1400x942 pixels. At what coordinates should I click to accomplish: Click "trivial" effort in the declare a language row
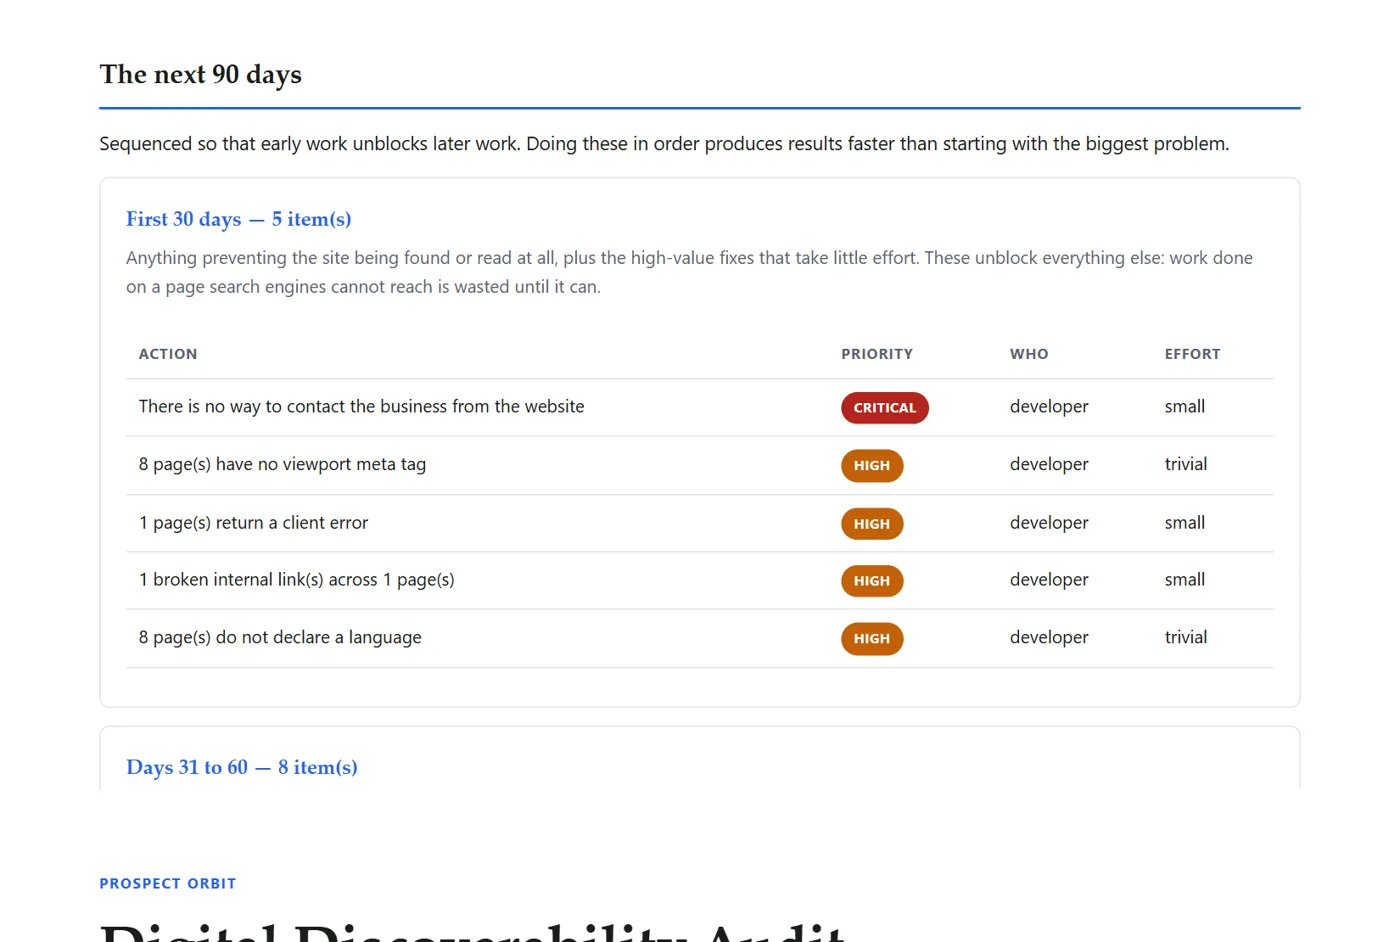[1186, 638]
